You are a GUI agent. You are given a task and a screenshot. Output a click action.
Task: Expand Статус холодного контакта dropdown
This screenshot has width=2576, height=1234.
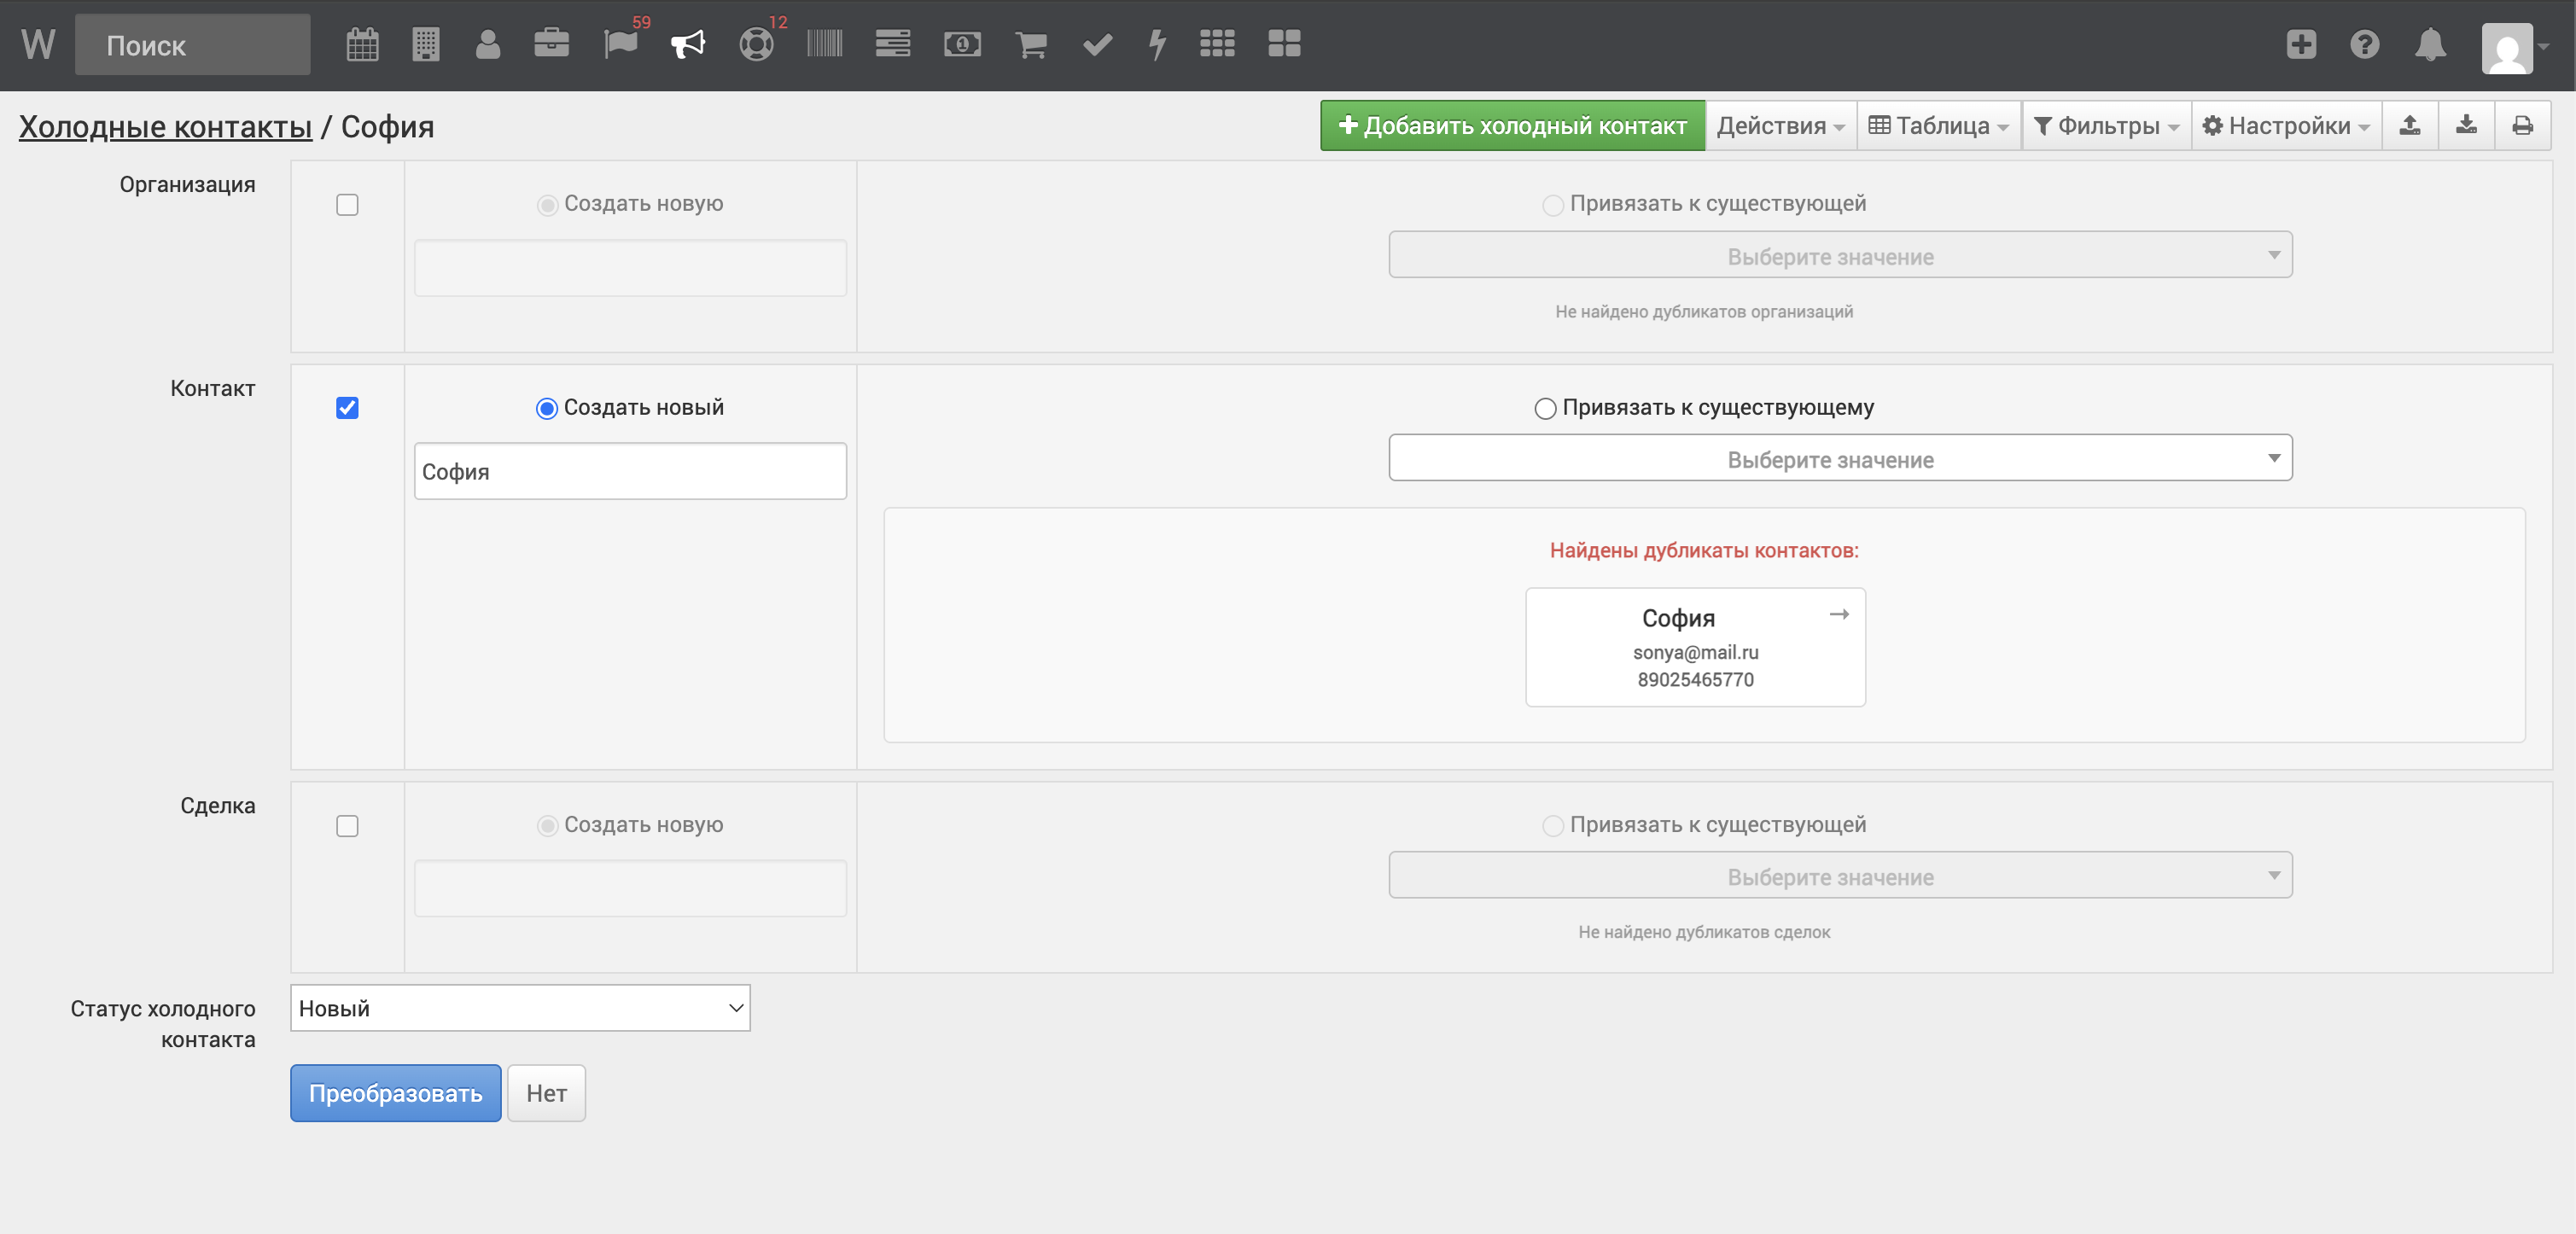(x=520, y=1008)
